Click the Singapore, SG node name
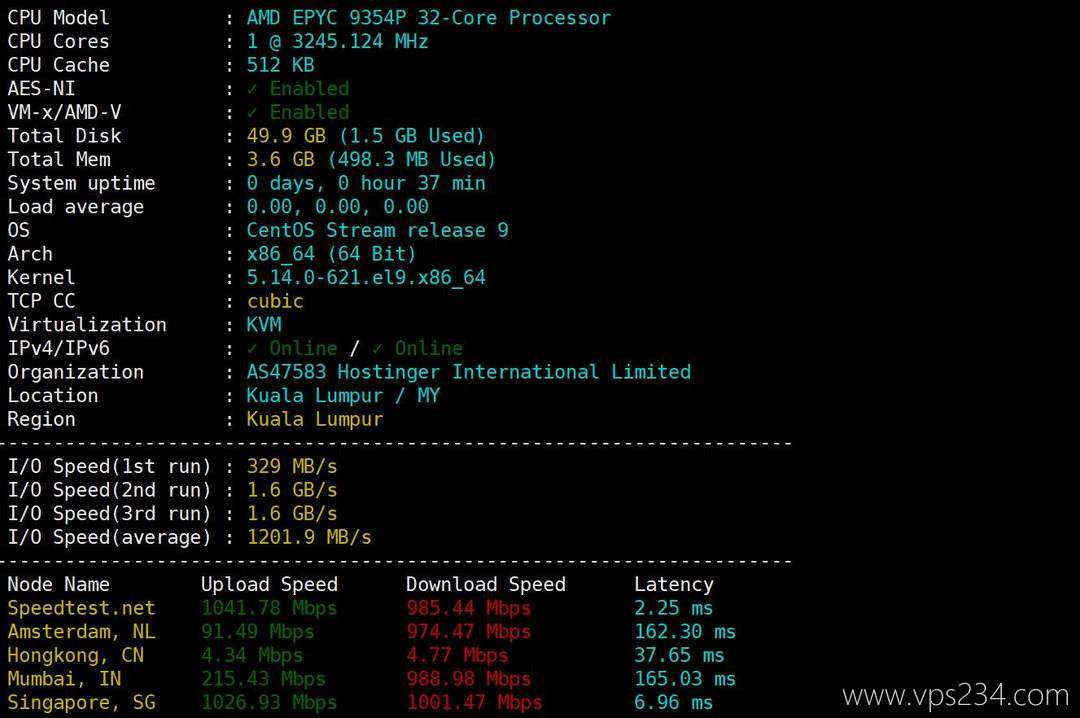This screenshot has width=1080, height=718. (x=81, y=703)
